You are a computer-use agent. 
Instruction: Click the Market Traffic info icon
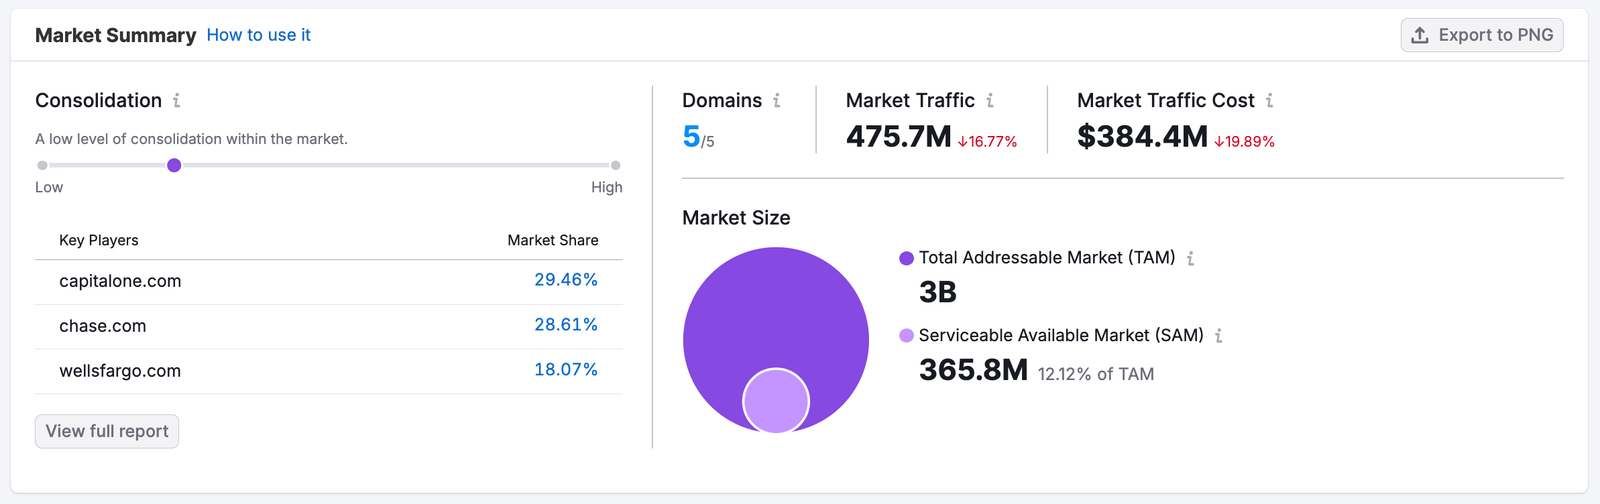pos(990,101)
